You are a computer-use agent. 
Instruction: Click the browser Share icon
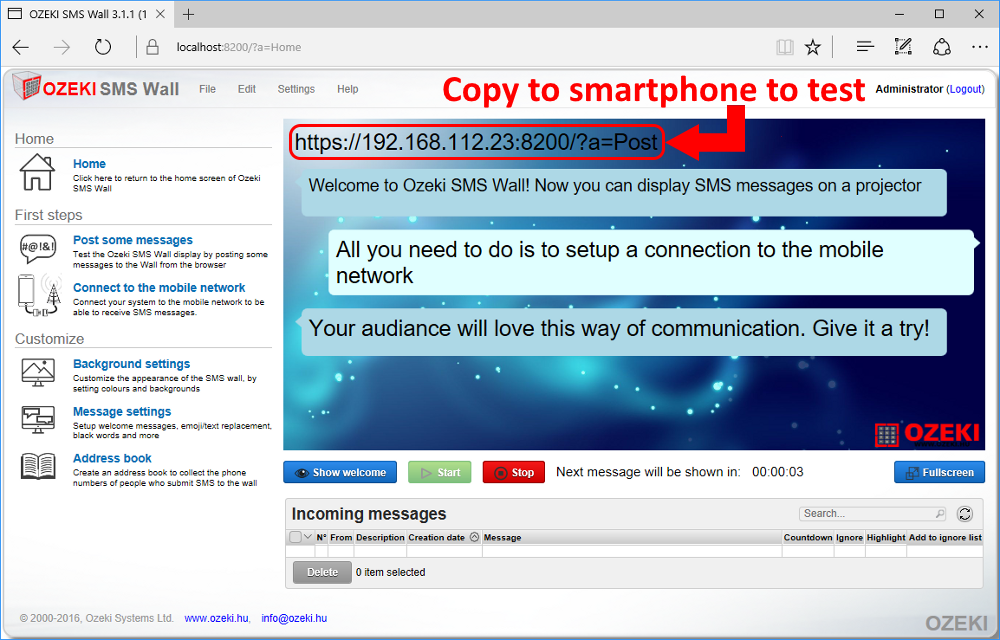pos(942,47)
